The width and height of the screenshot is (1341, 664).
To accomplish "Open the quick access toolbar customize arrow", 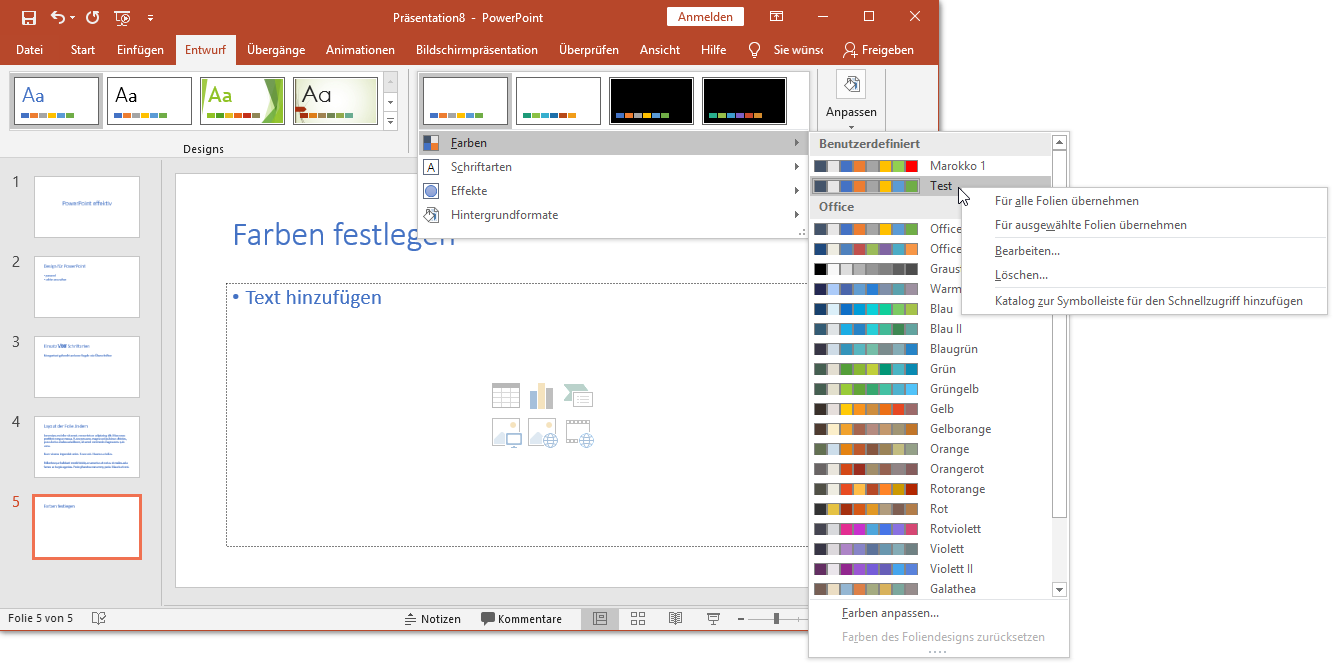I will coord(150,18).
